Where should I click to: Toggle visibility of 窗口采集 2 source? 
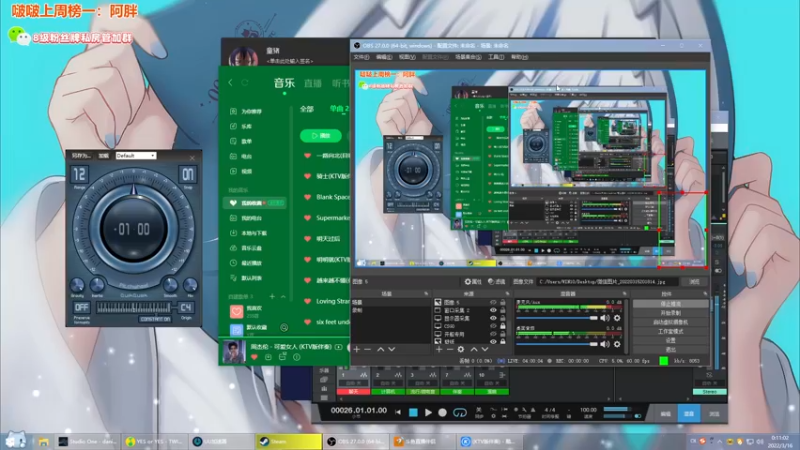coord(493,310)
